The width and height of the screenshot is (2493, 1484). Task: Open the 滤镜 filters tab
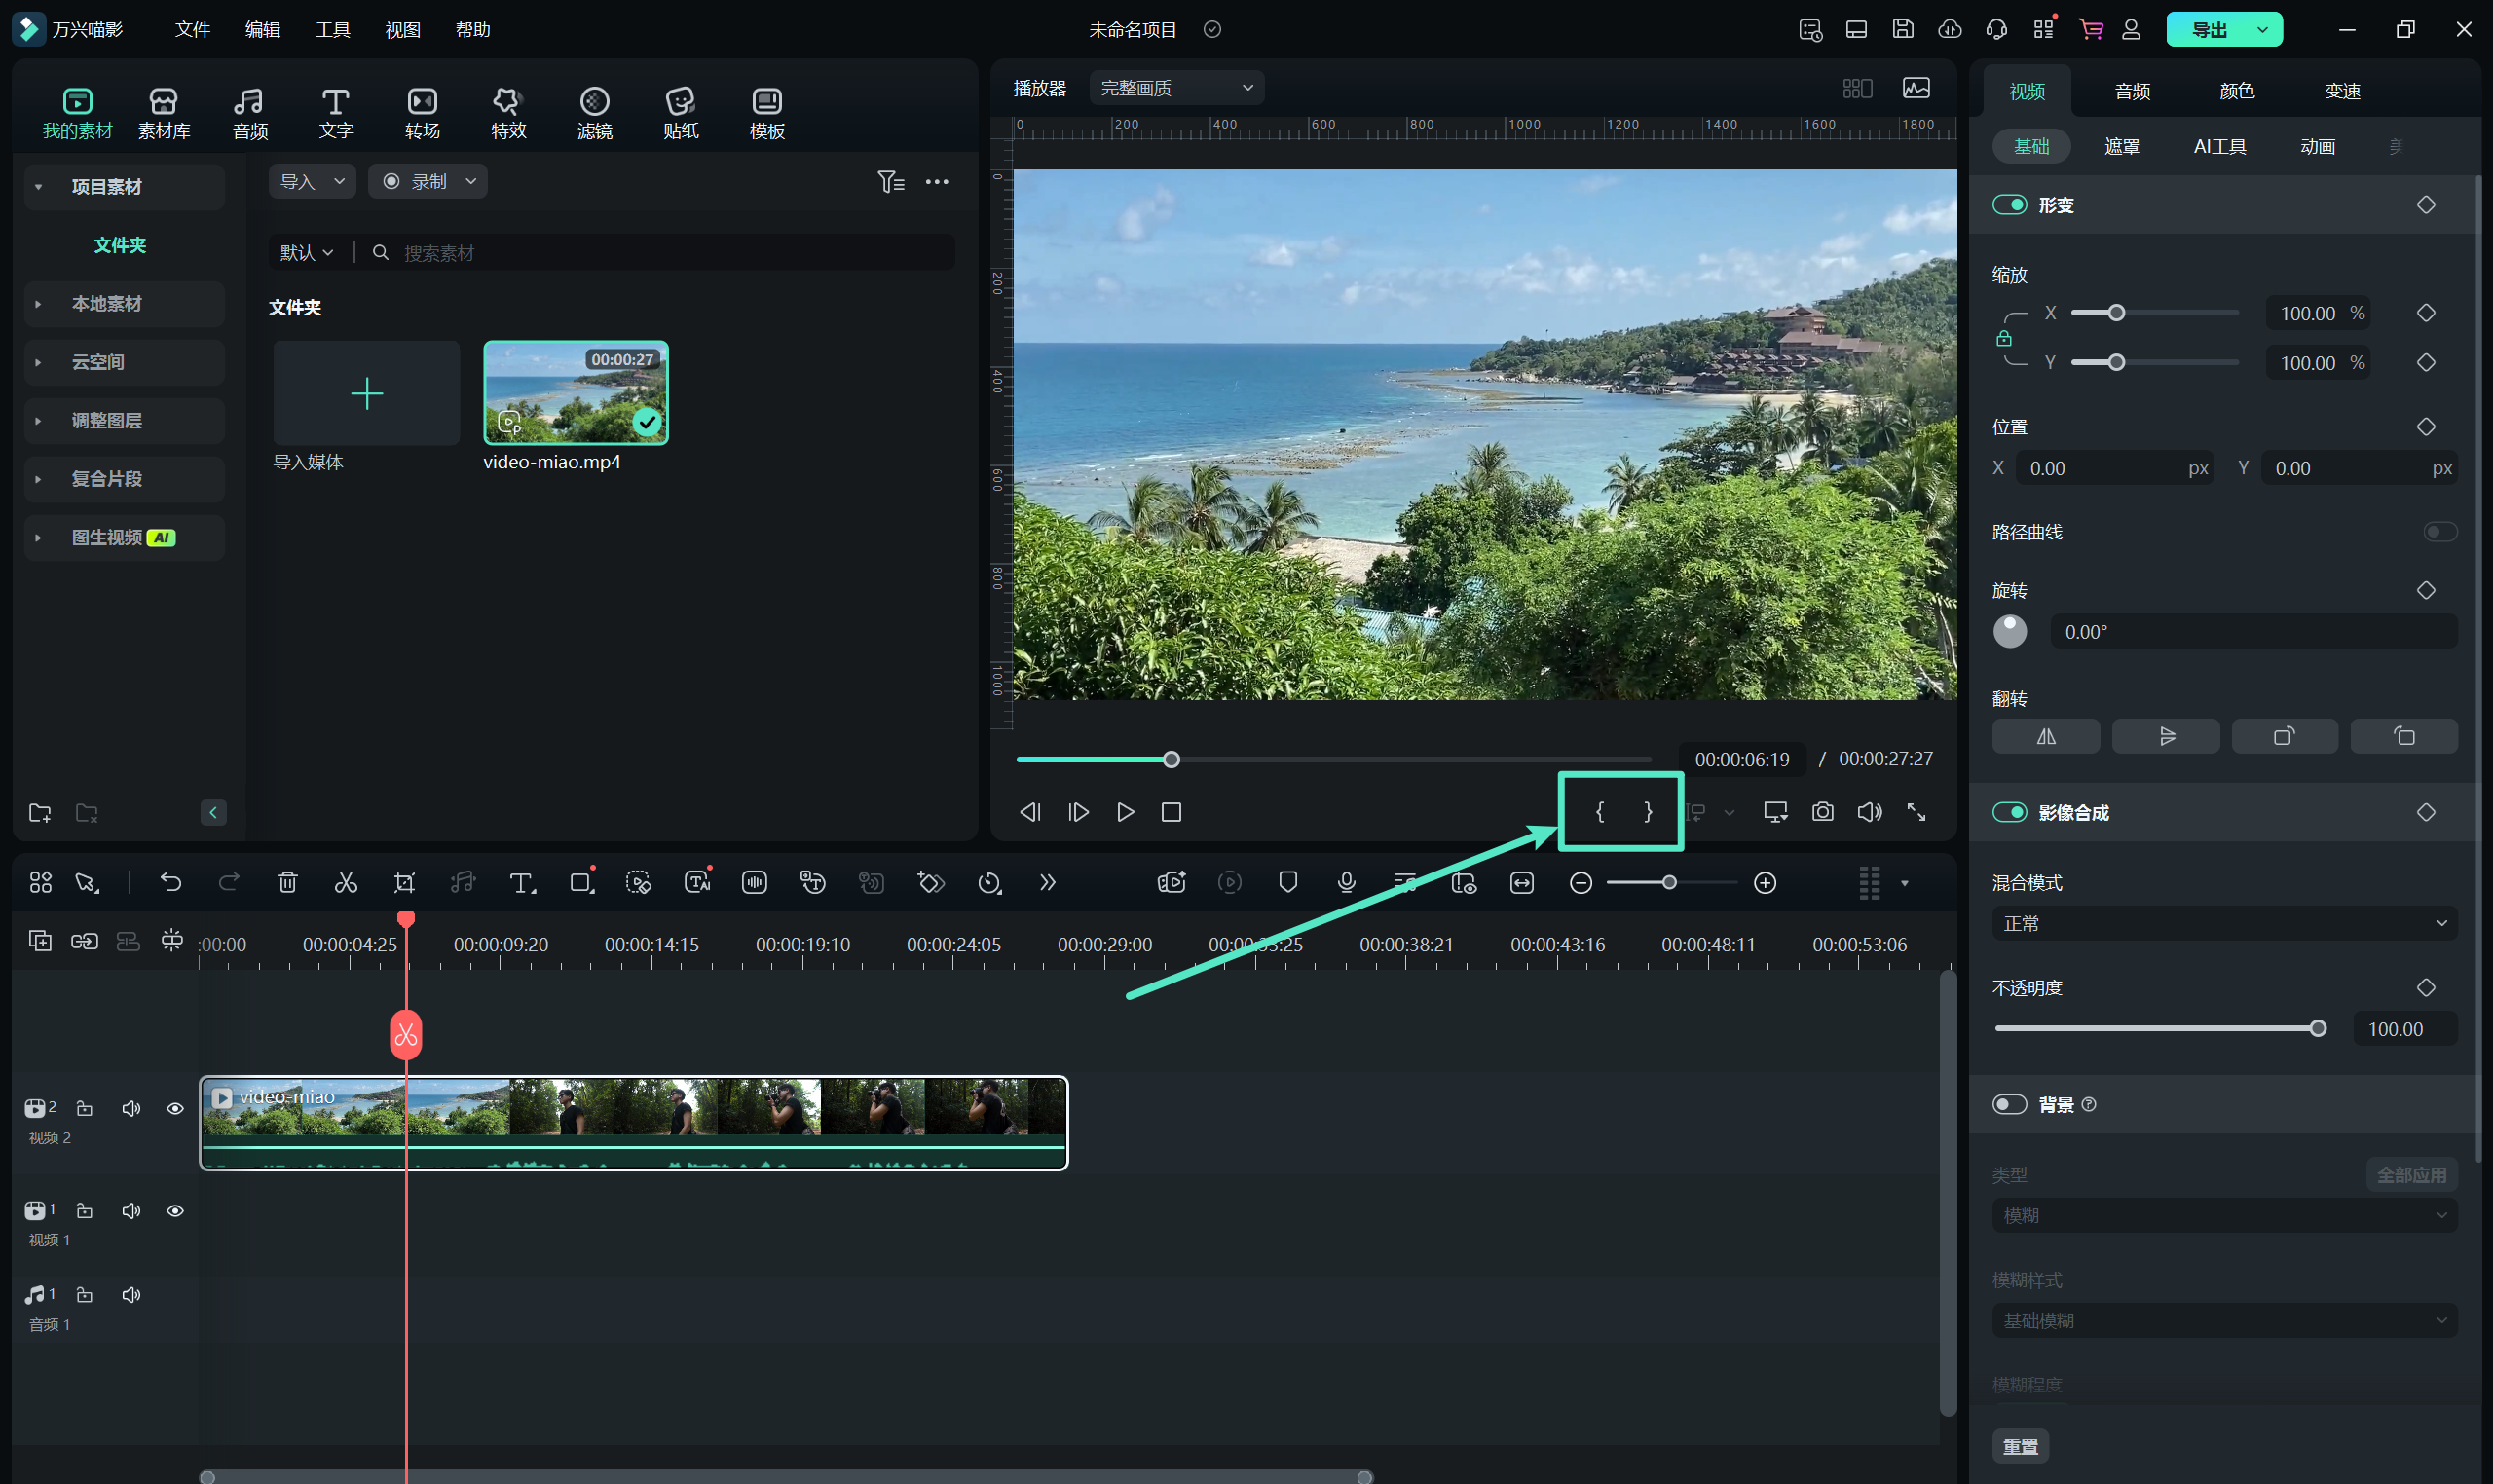point(595,113)
